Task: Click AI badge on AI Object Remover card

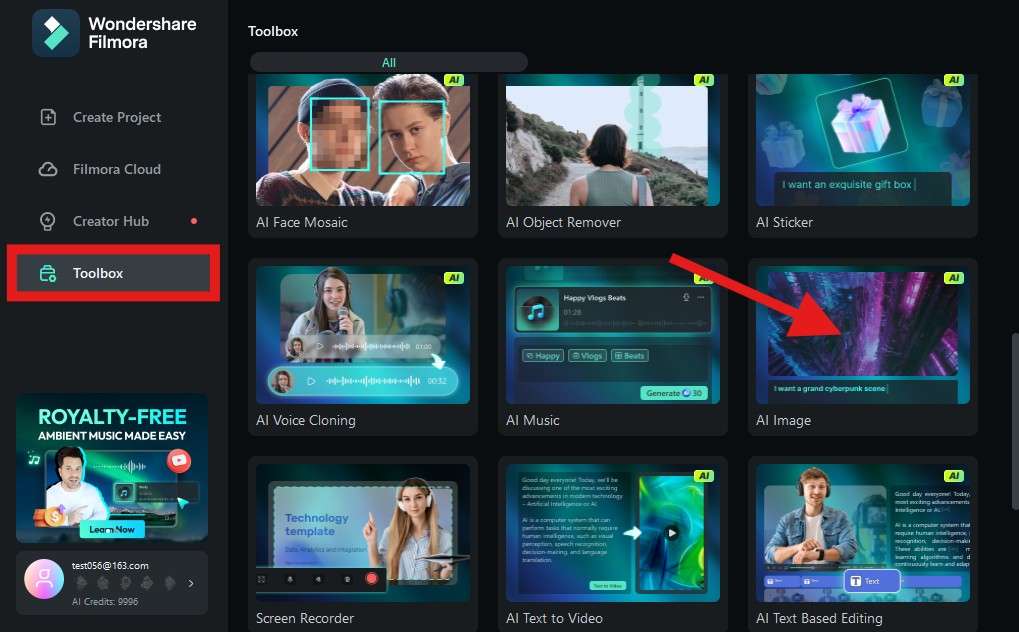Action: click(x=704, y=80)
